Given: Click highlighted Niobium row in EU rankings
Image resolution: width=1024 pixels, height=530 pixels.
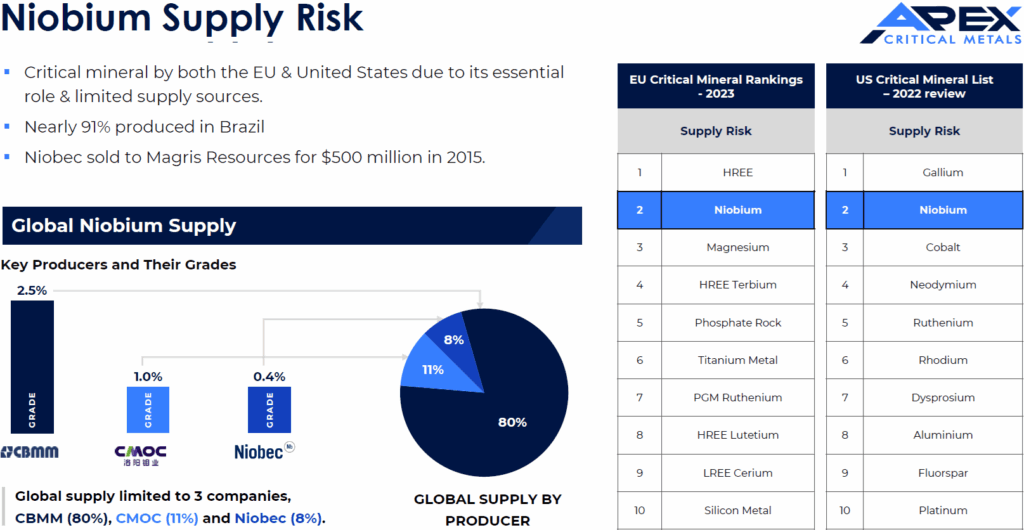Looking at the screenshot, I should [x=738, y=210].
